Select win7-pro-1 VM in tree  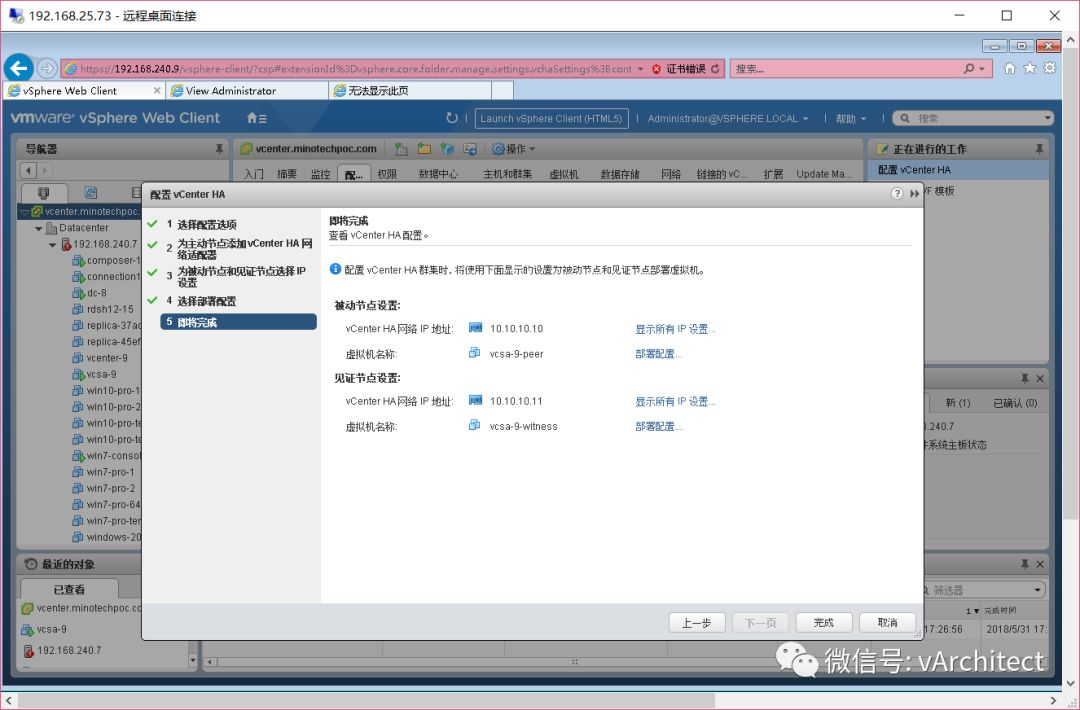click(x=110, y=472)
